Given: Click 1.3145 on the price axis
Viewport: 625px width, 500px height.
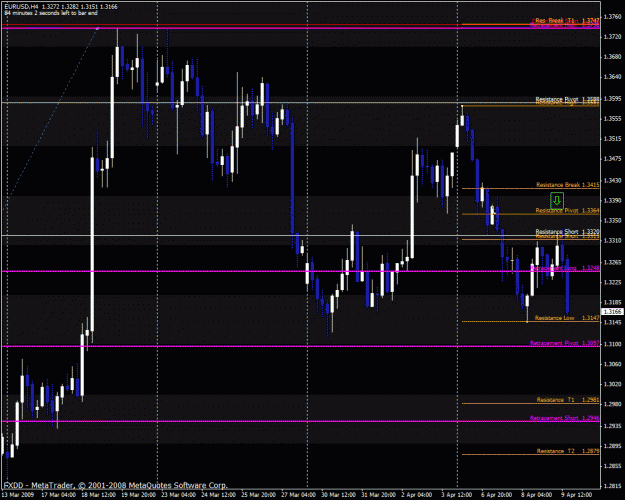Looking at the screenshot, I should click(x=613, y=322).
